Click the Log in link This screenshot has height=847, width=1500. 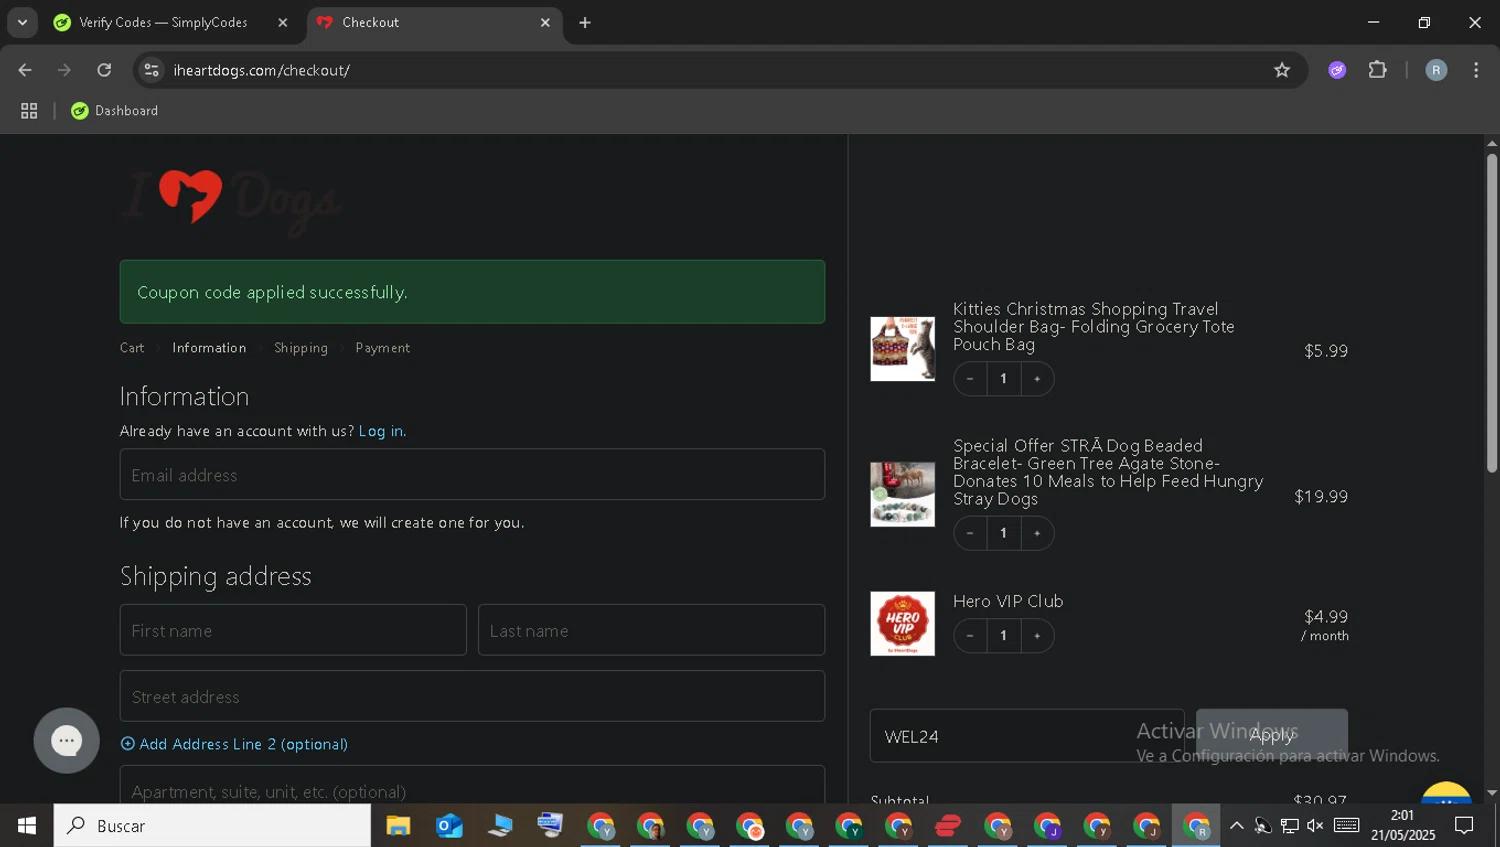tap(381, 431)
